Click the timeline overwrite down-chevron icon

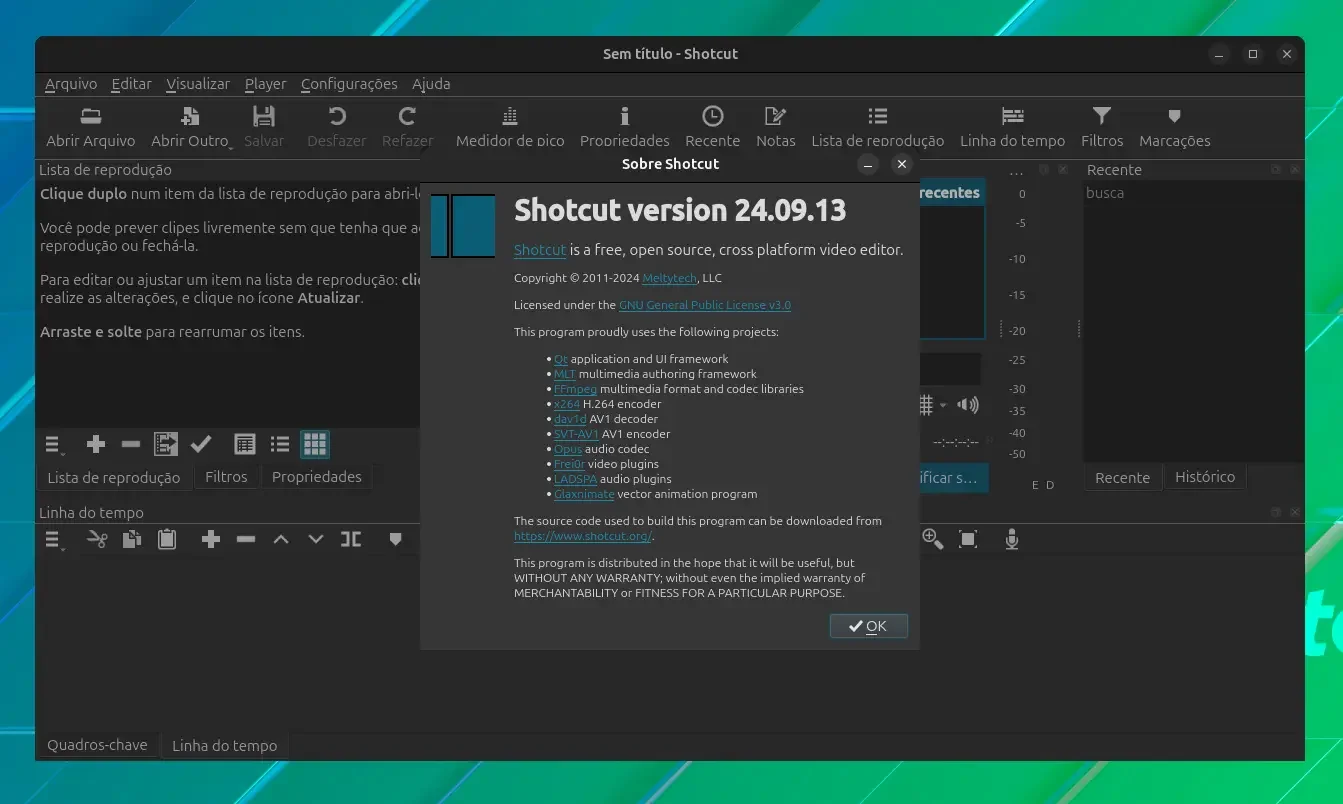click(316, 539)
